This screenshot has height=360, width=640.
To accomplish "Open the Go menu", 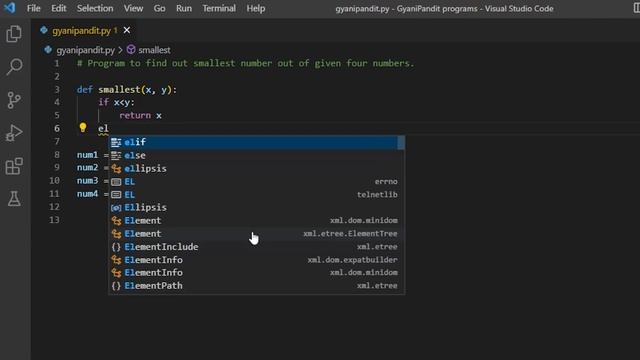I will (x=160, y=8).
